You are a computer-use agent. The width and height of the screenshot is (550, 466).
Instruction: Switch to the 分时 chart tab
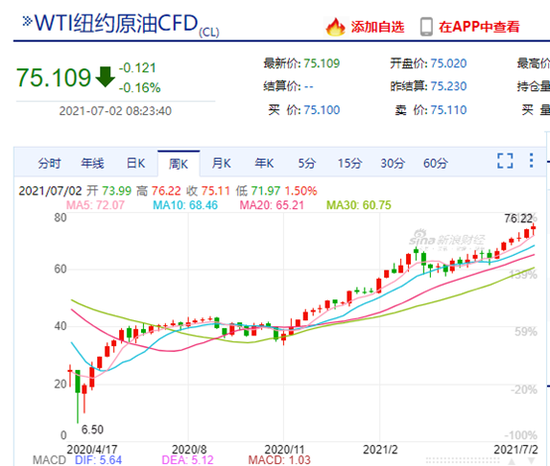click(49, 163)
